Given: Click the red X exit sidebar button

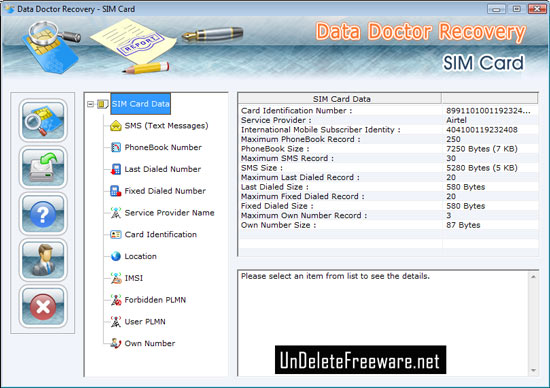Looking at the screenshot, I should point(43,306).
